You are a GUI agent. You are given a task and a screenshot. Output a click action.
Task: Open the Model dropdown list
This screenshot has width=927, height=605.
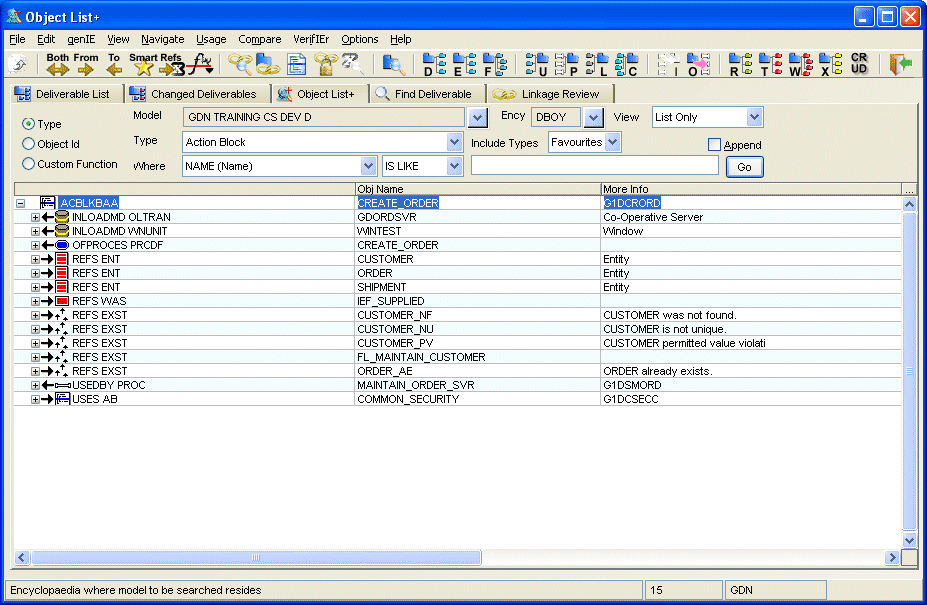tap(478, 118)
